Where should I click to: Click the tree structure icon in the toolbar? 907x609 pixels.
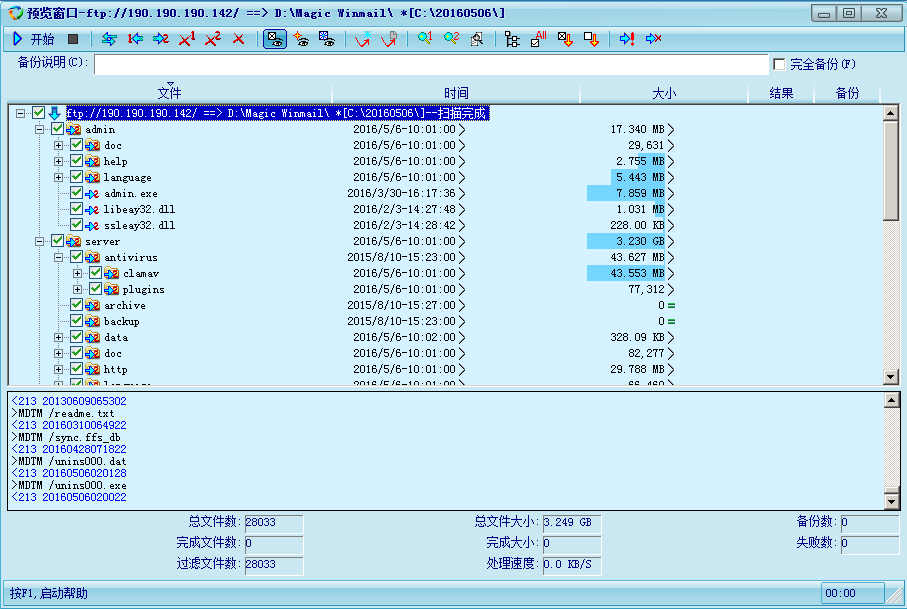(512, 39)
